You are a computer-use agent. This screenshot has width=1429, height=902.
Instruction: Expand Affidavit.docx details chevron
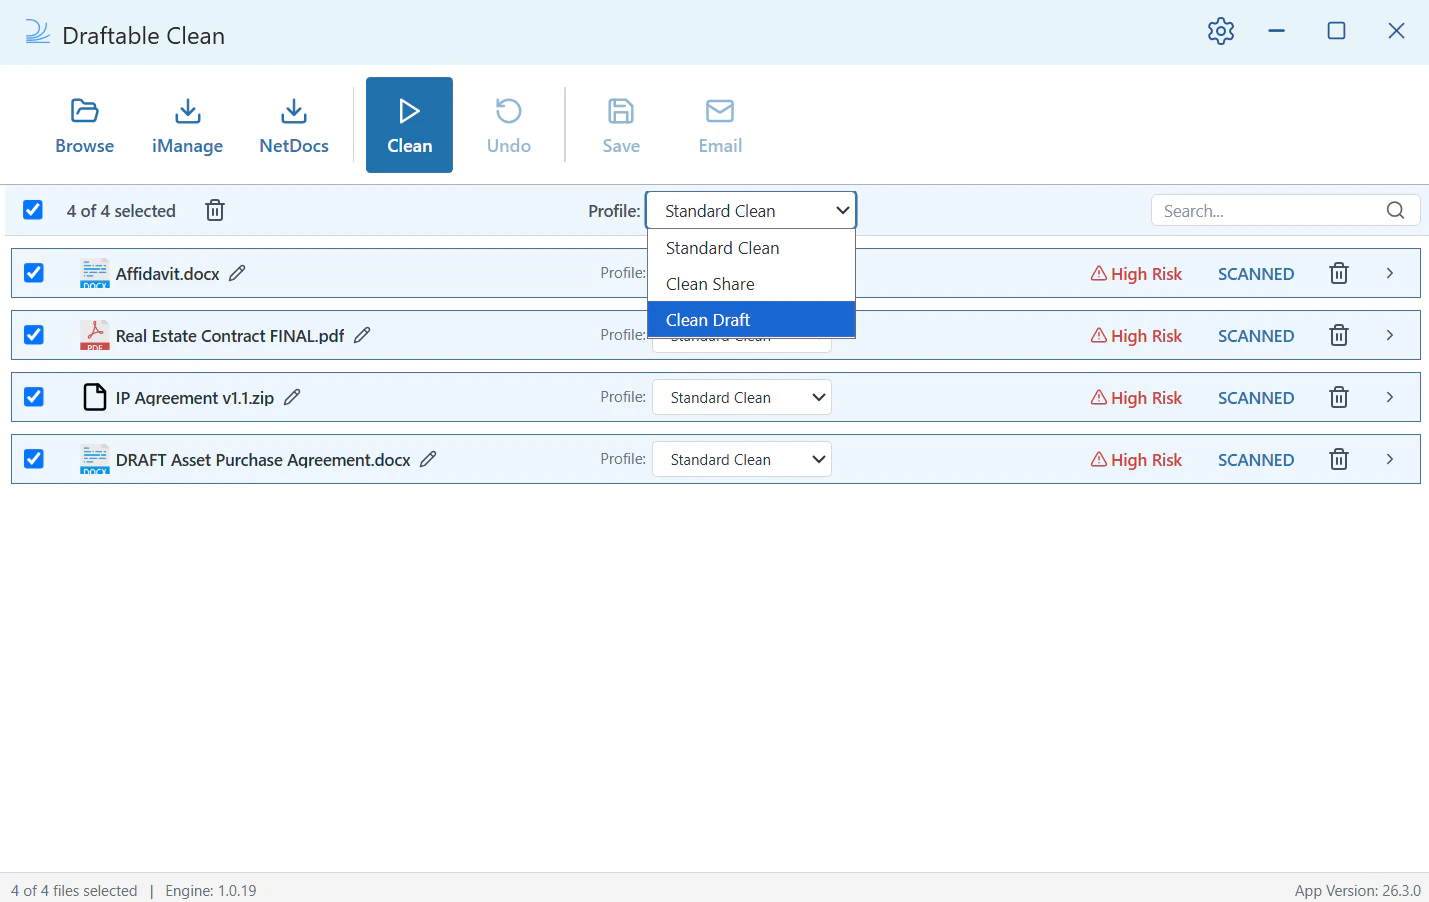click(x=1390, y=273)
